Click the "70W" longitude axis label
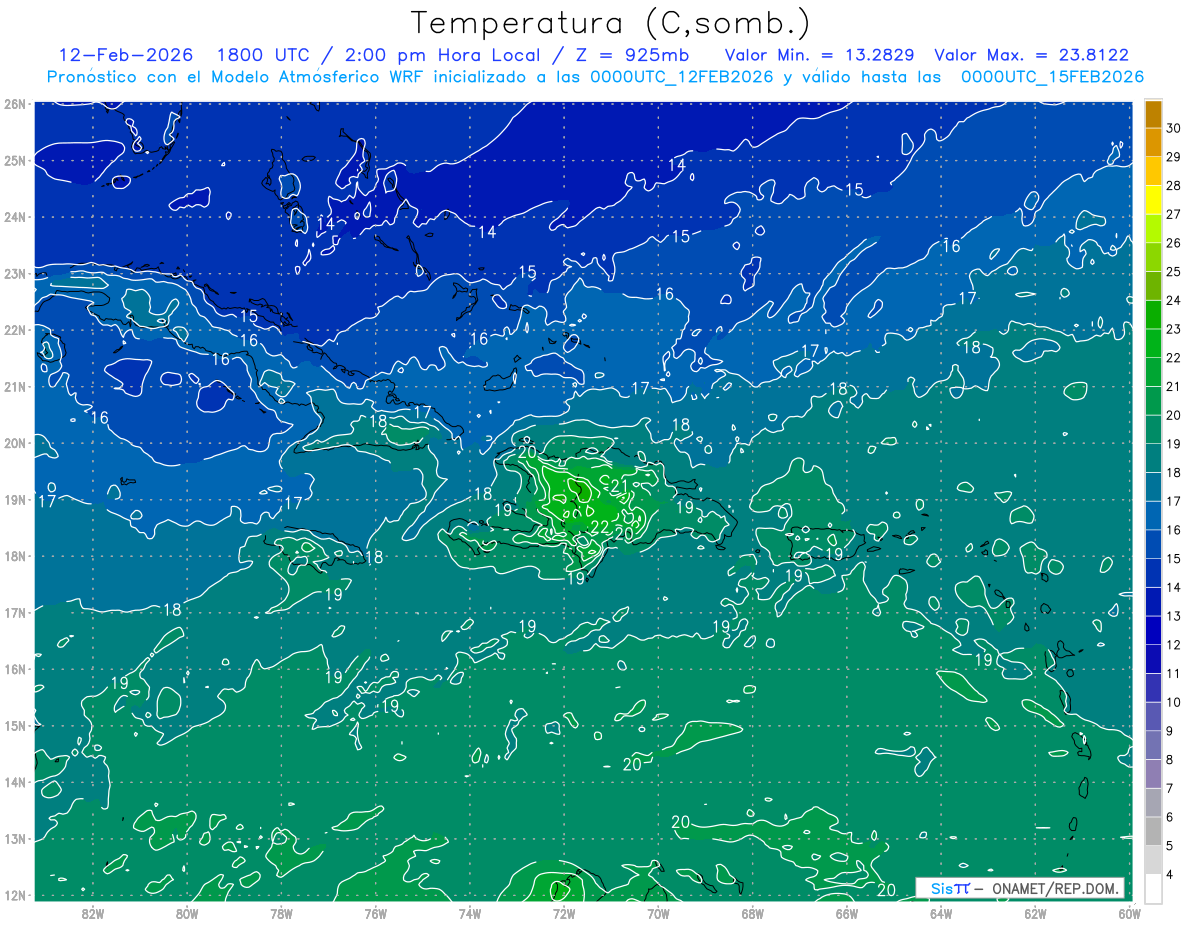Image resolution: width=1200 pixels, height=927 pixels. pyautogui.click(x=658, y=914)
